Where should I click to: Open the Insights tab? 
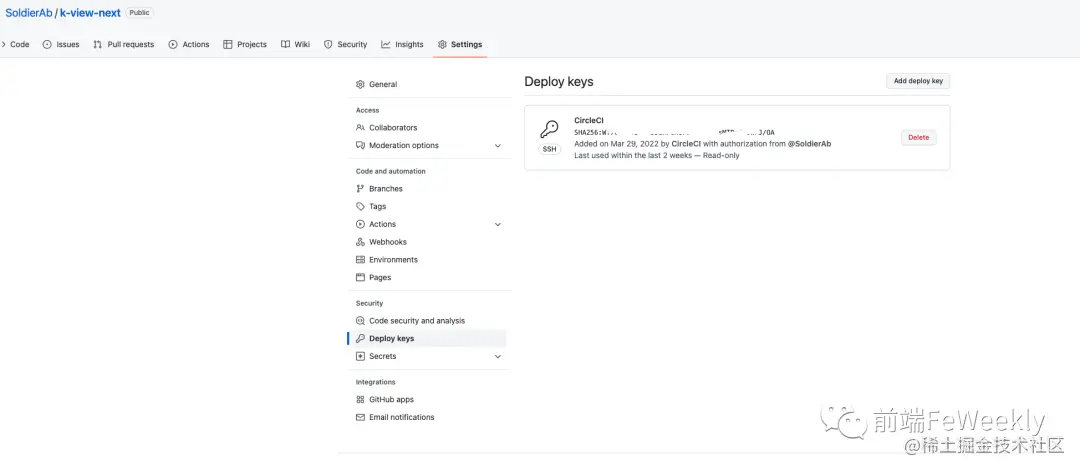[402, 44]
